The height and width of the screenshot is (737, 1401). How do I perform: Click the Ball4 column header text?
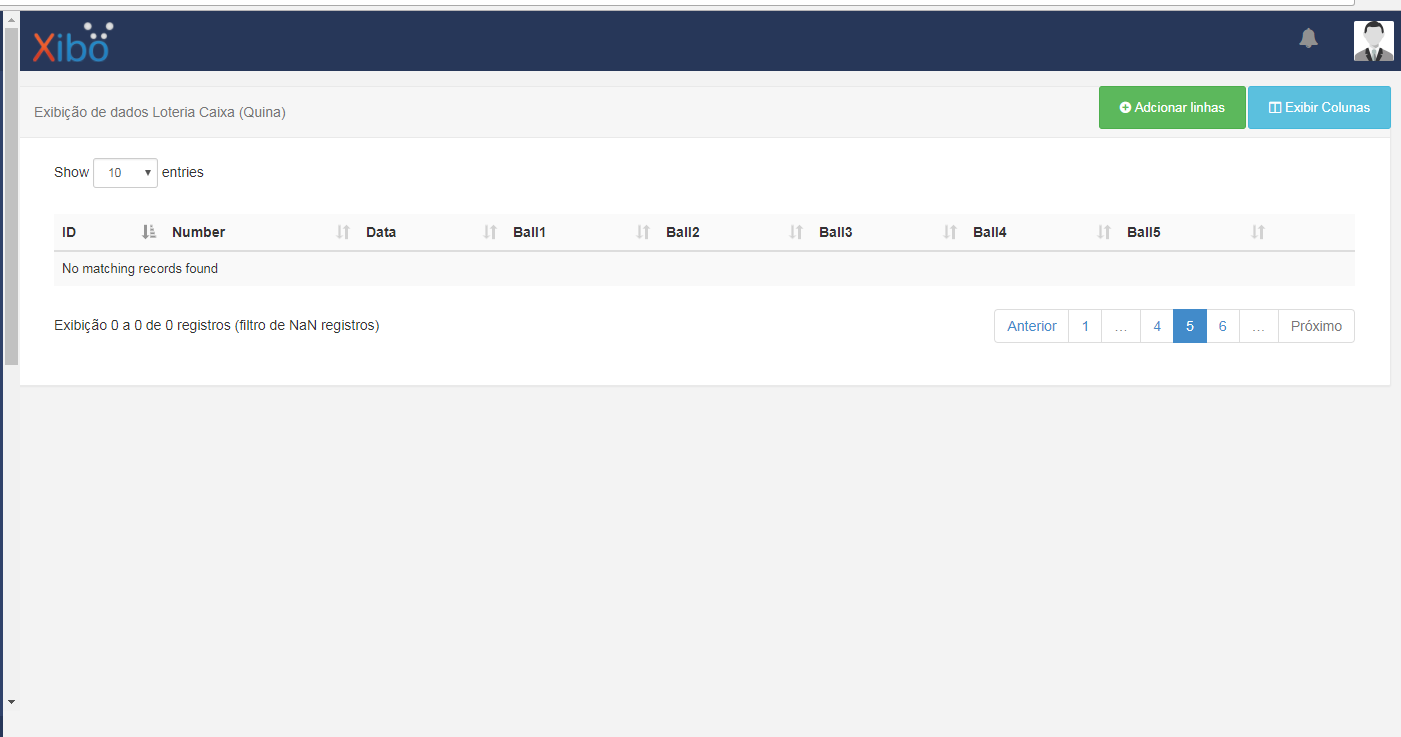(x=989, y=232)
